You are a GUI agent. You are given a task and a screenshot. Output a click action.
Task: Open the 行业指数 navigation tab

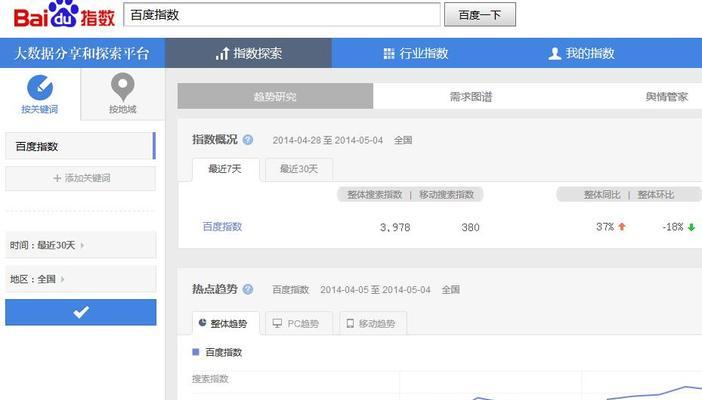[415, 53]
